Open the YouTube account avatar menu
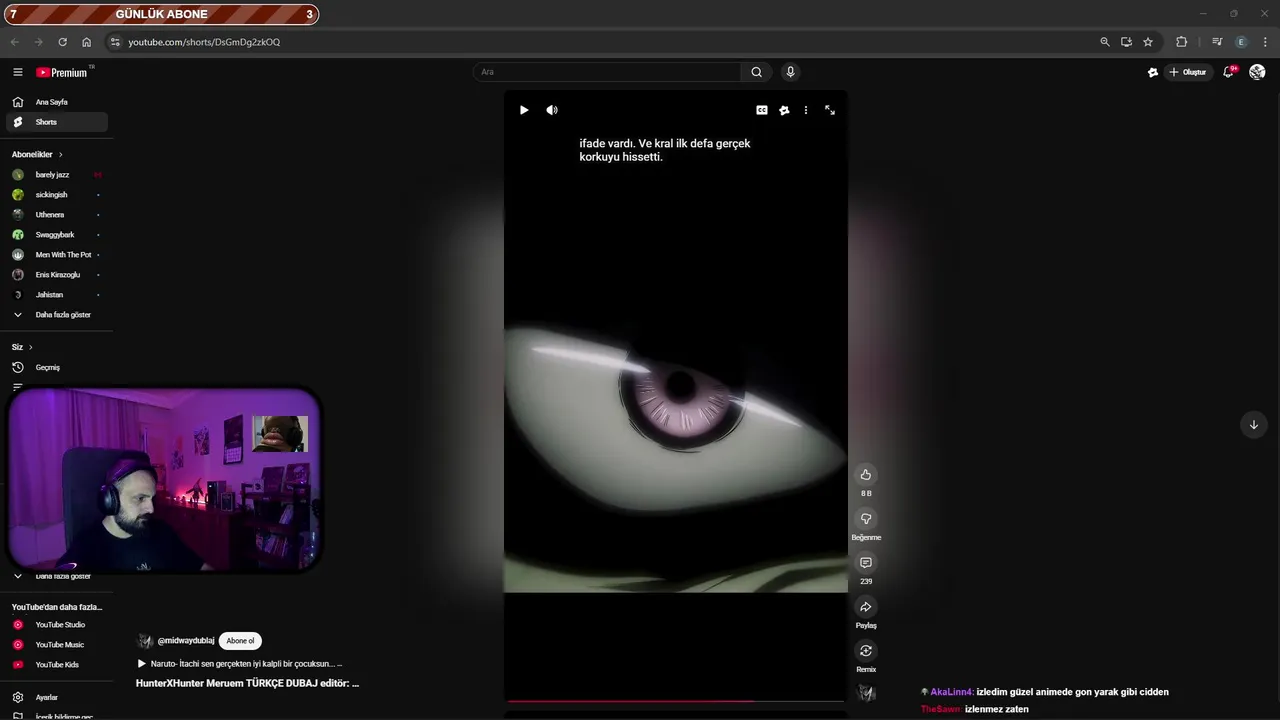Image resolution: width=1280 pixels, height=720 pixels. coord(1257,72)
